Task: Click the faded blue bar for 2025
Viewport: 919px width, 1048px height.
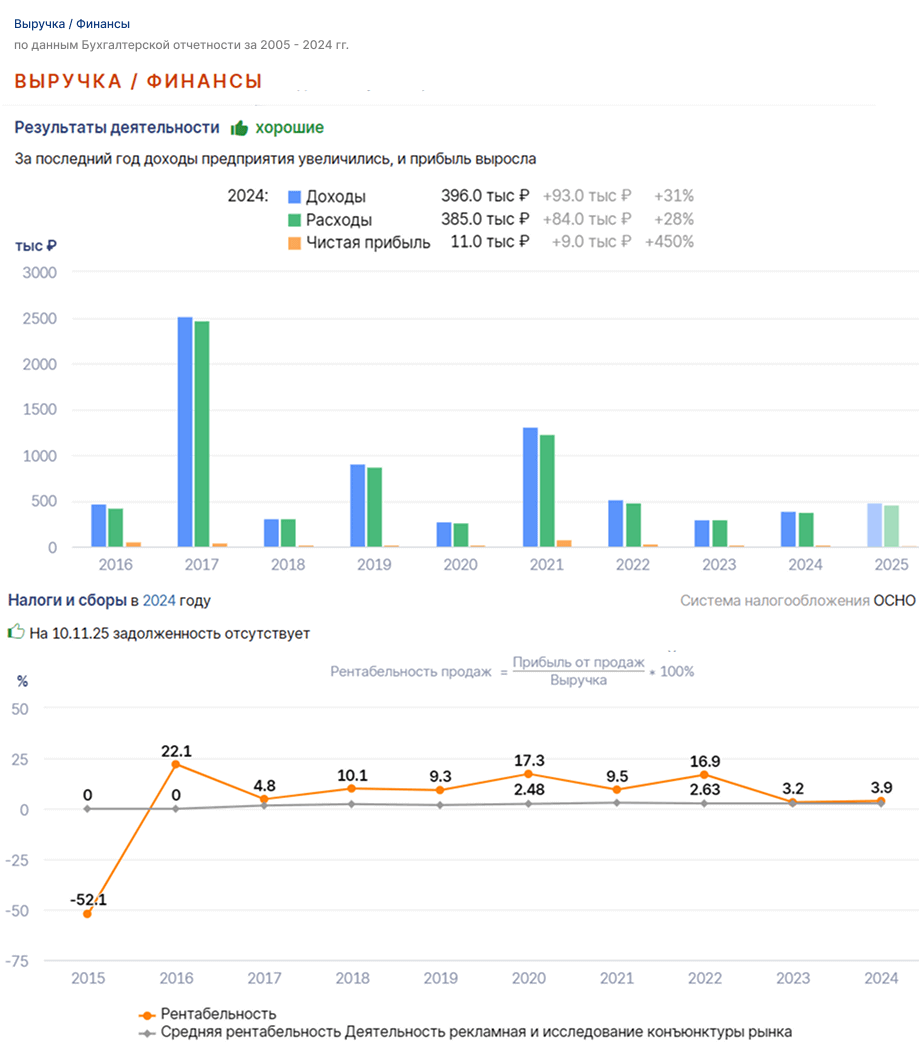Action: [x=875, y=525]
